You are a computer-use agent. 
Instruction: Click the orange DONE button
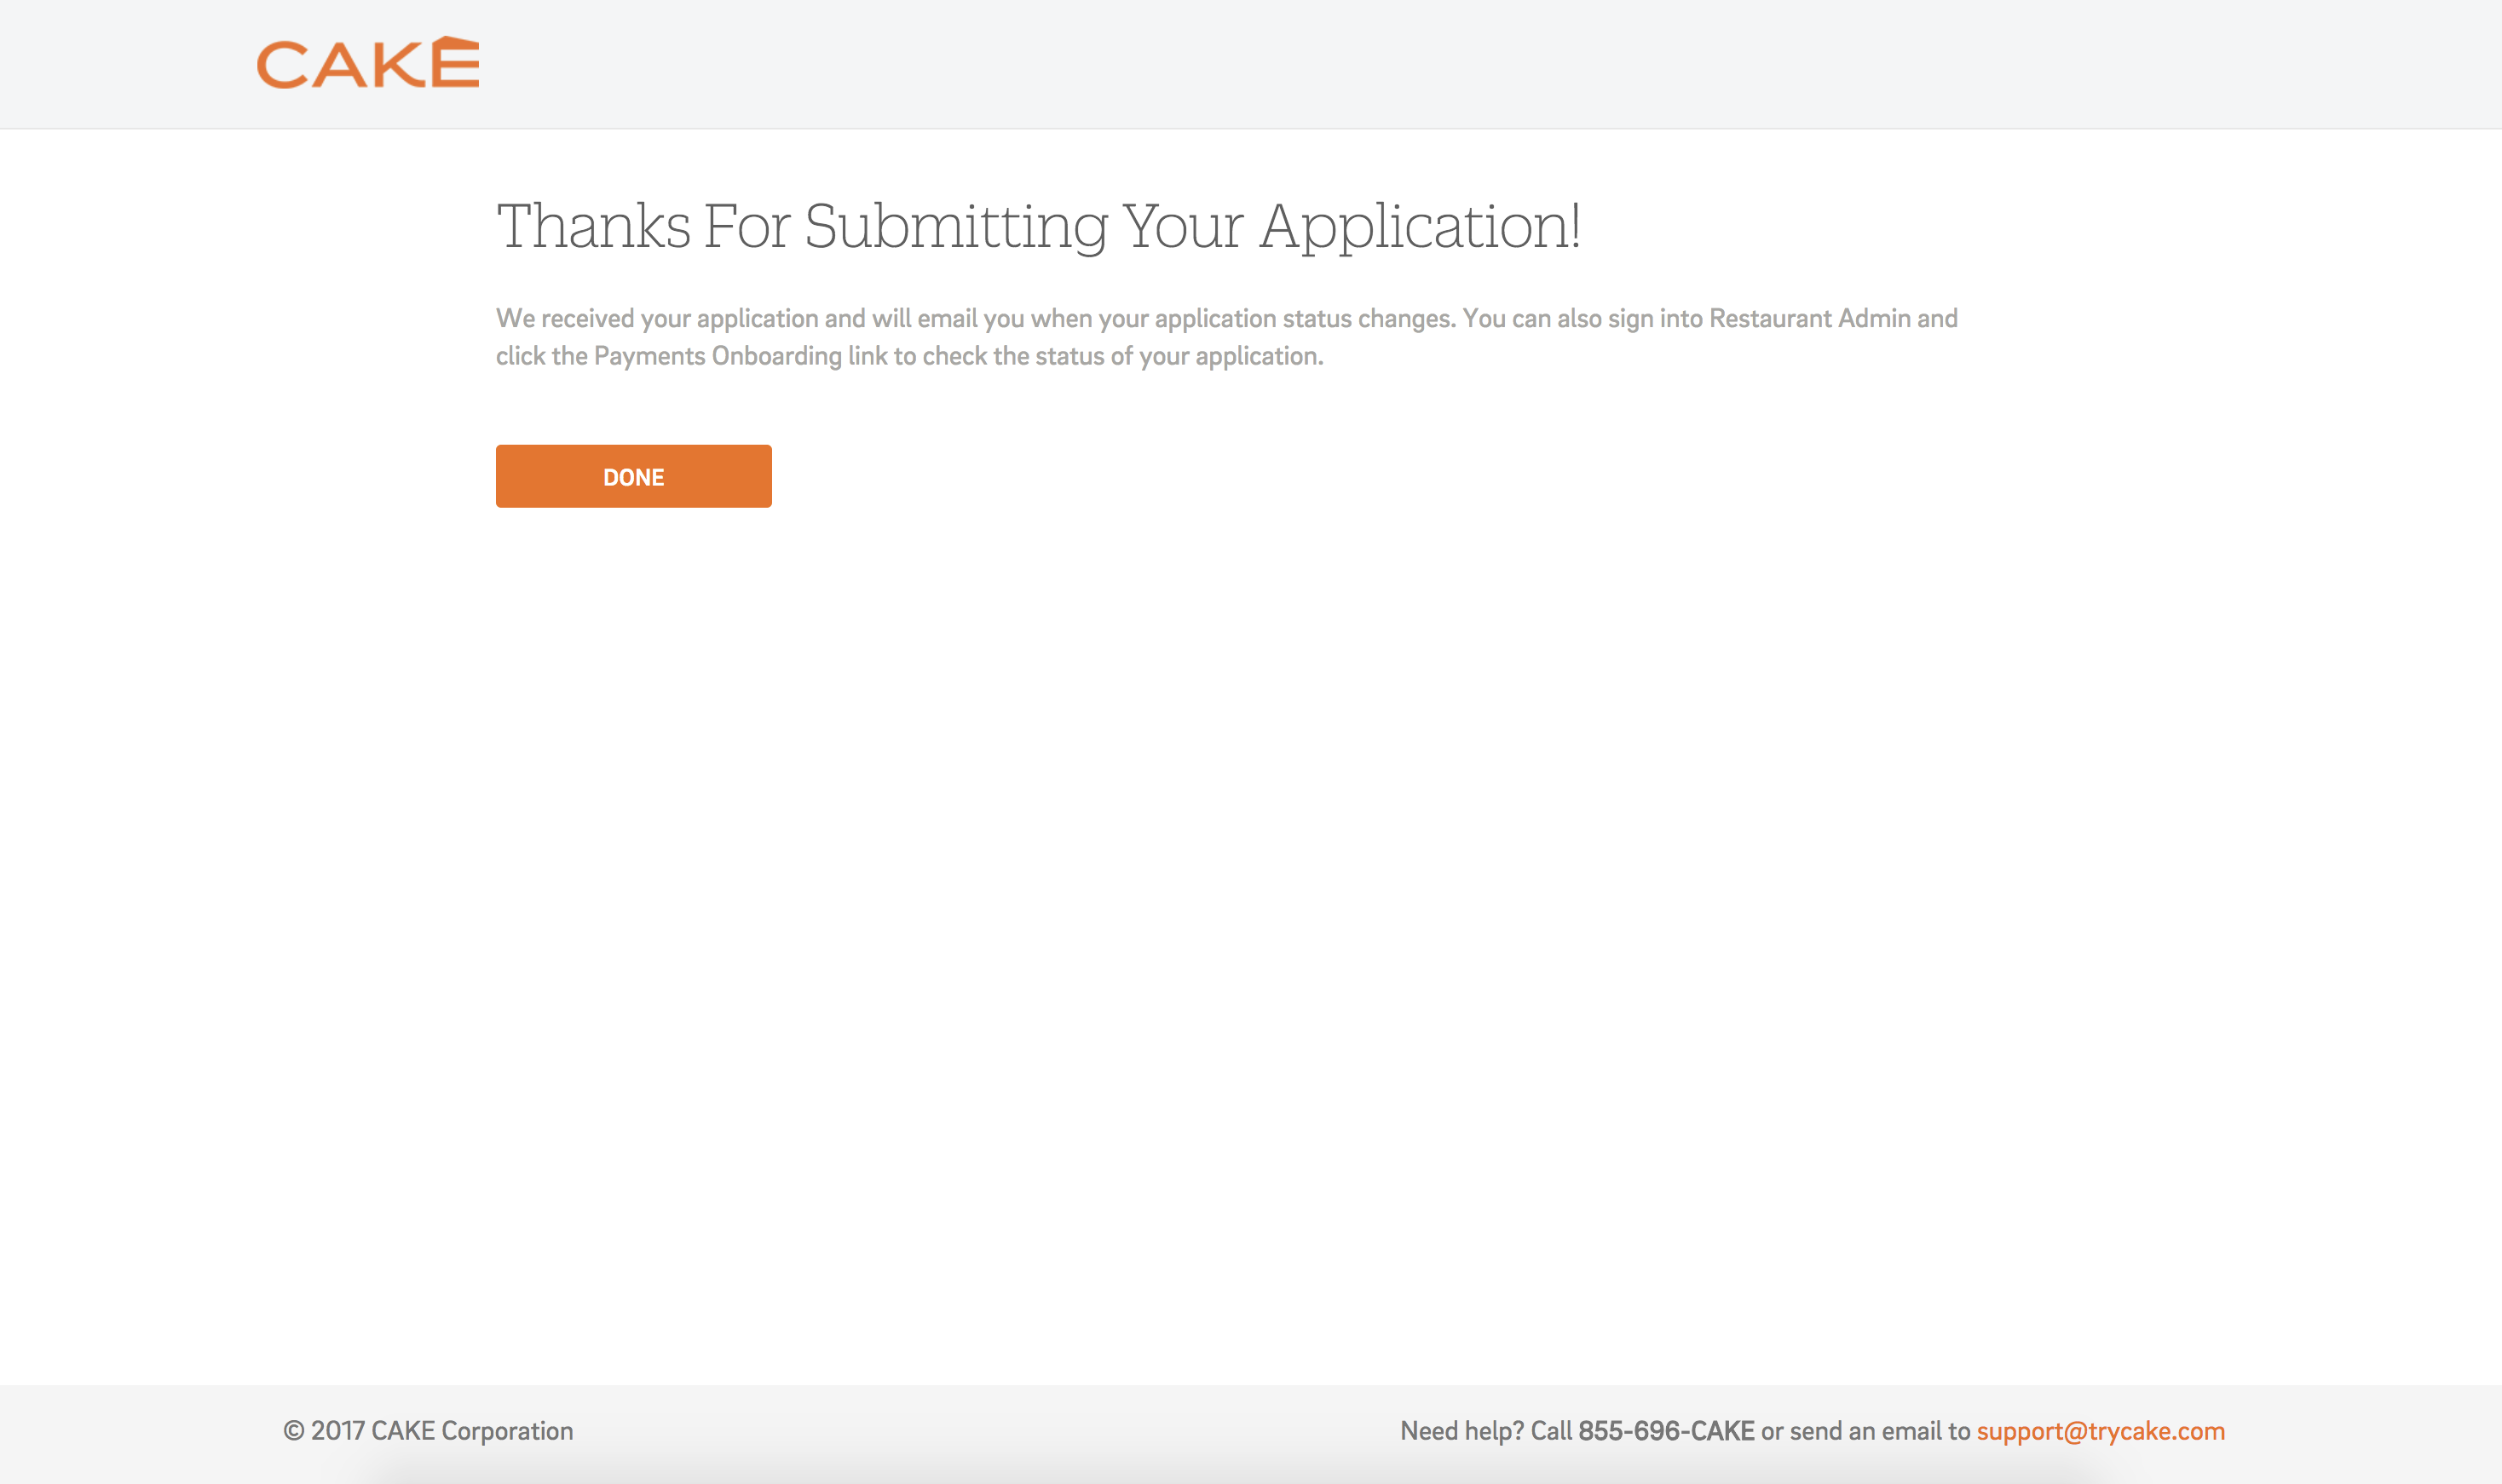point(633,476)
